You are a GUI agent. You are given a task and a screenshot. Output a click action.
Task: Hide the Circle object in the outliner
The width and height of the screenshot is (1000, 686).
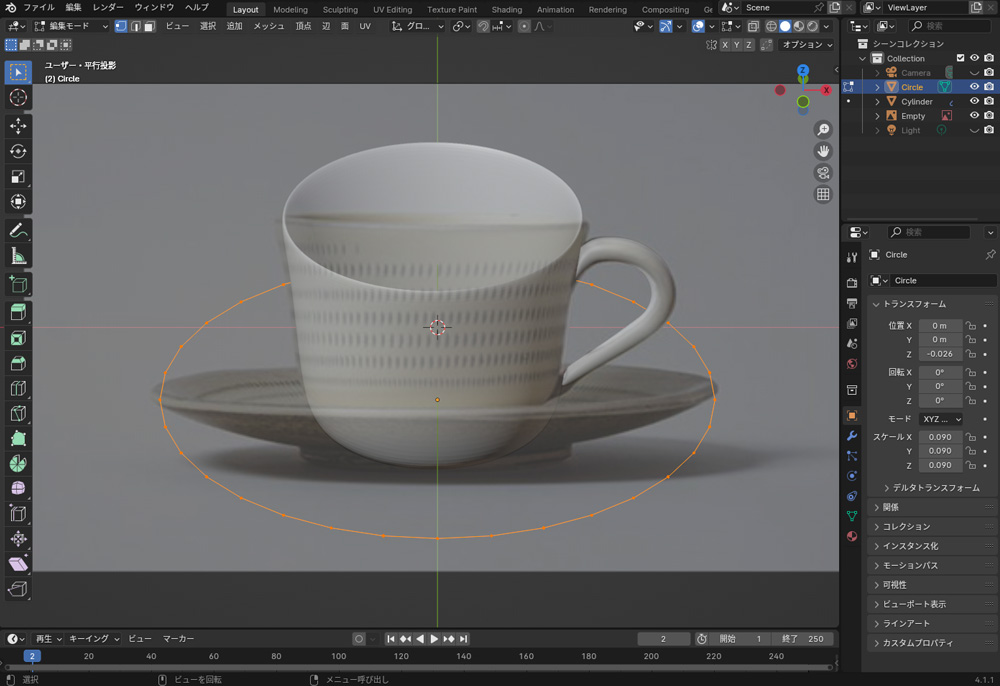(974, 87)
